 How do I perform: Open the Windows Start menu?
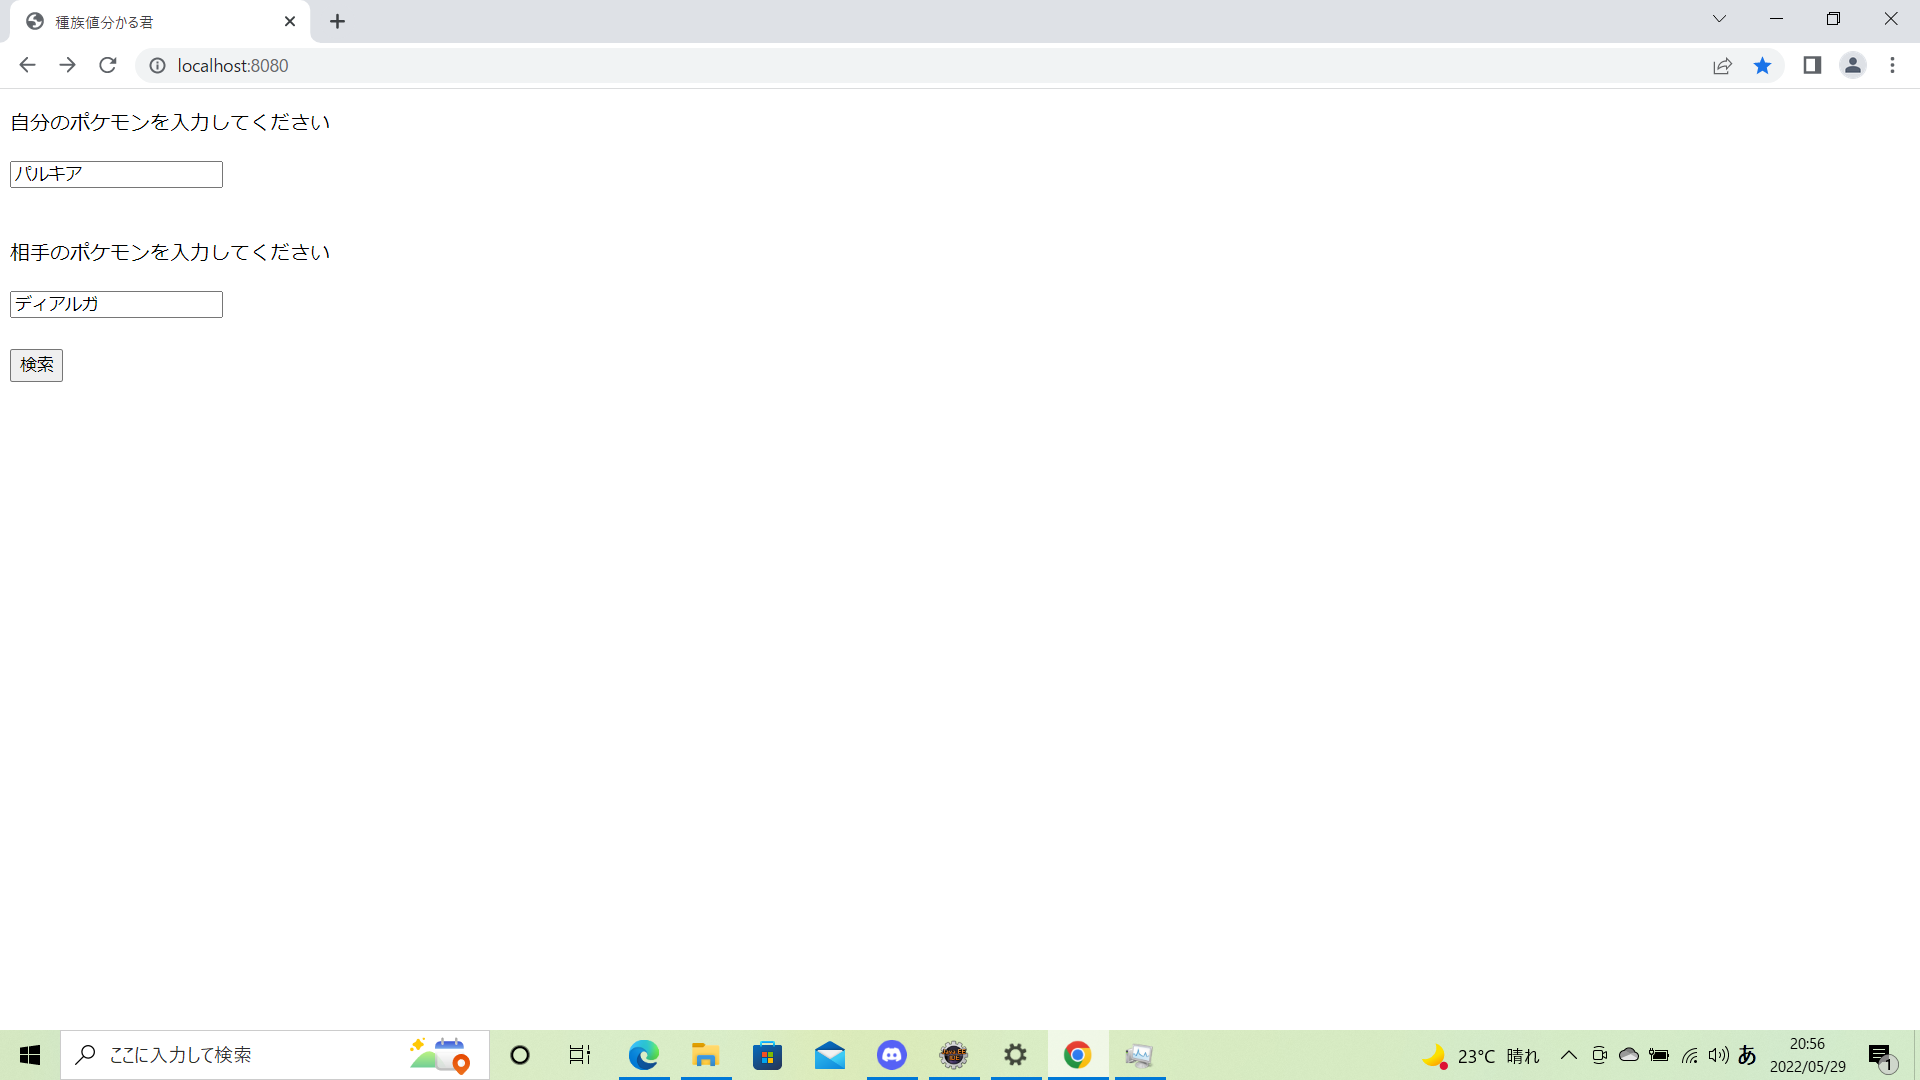pyautogui.click(x=30, y=1055)
